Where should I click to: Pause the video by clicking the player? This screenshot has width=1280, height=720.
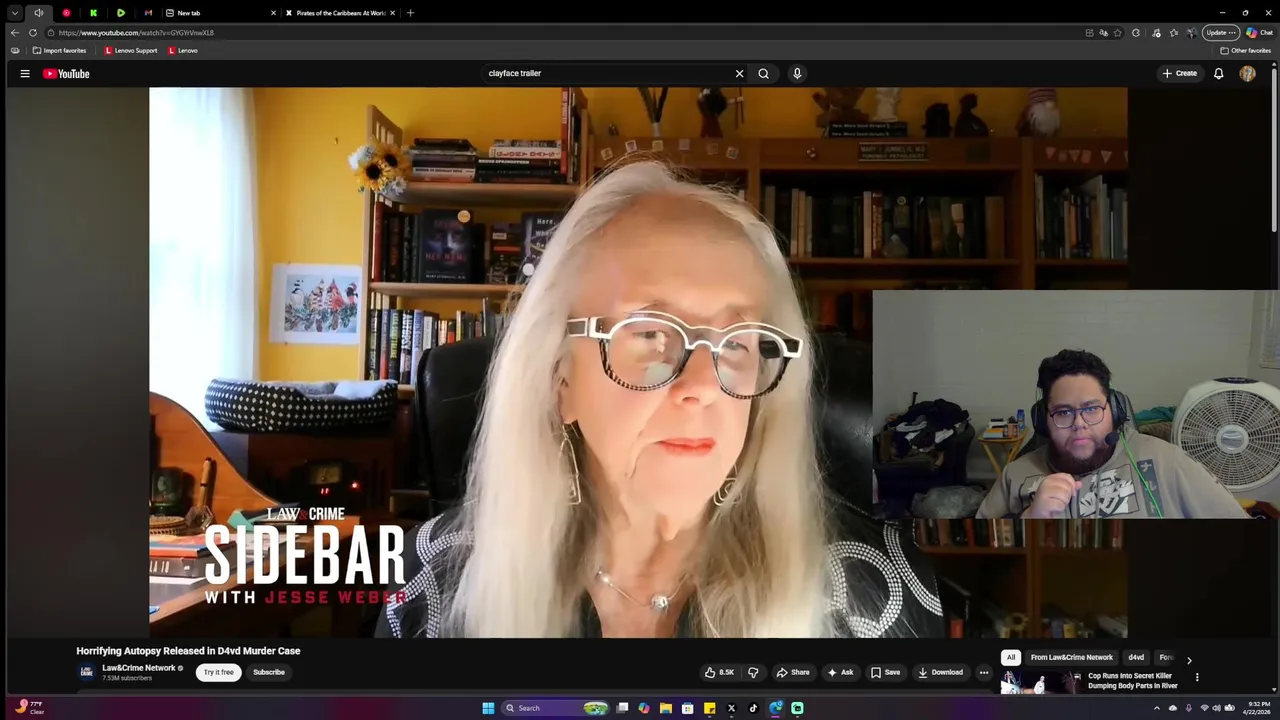tap(638, 362)
